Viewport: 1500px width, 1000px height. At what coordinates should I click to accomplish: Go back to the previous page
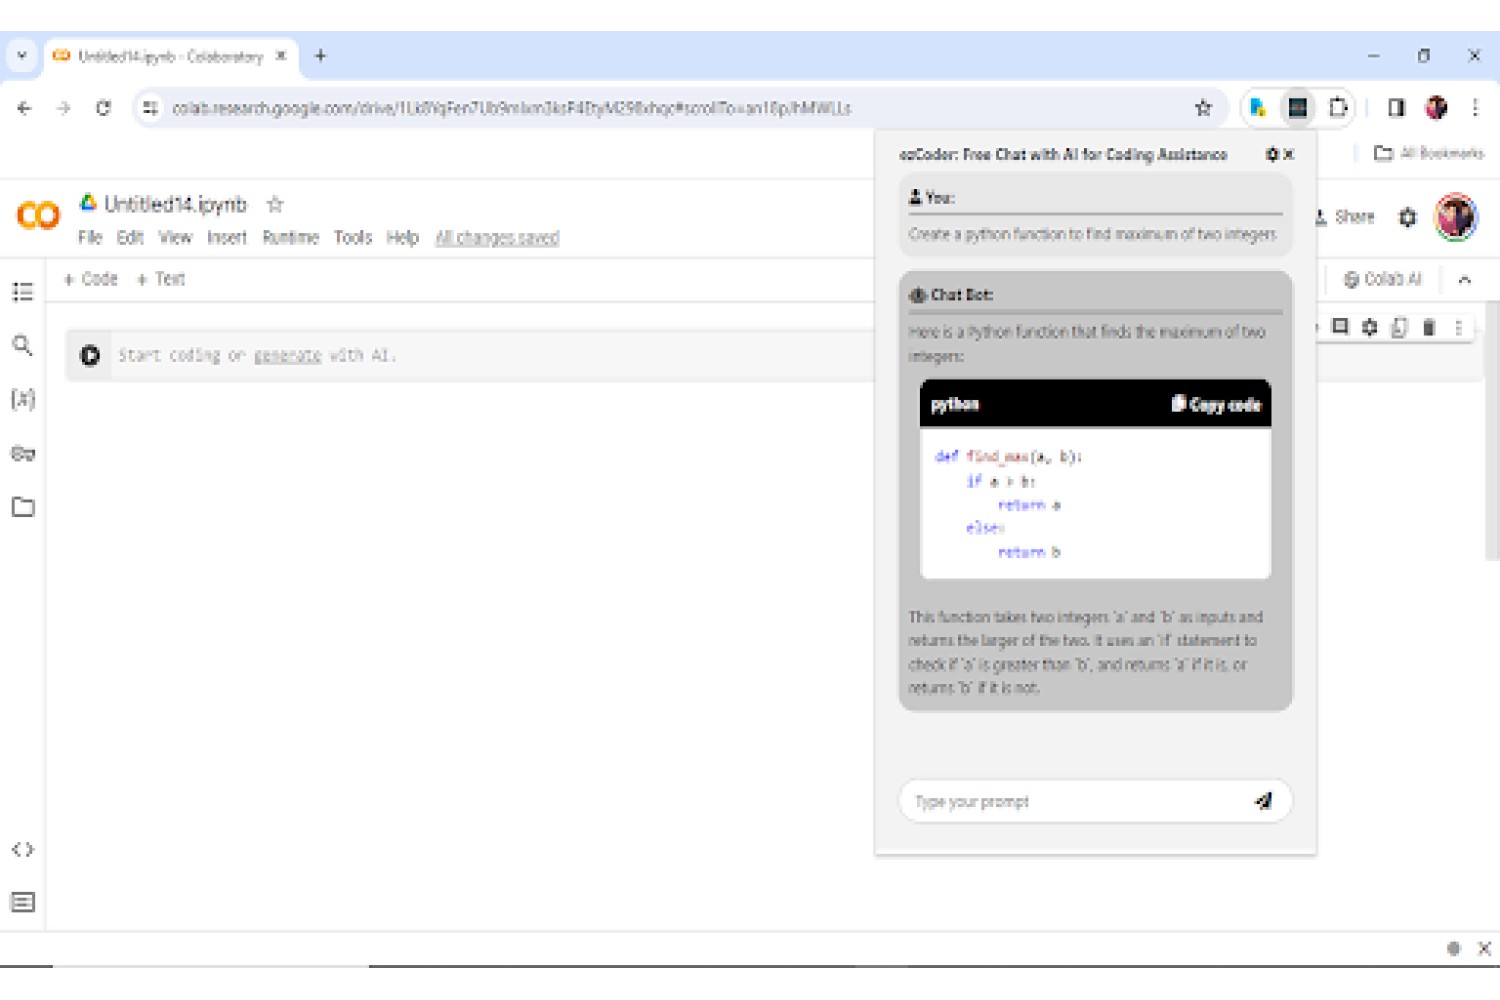[25, 108]
